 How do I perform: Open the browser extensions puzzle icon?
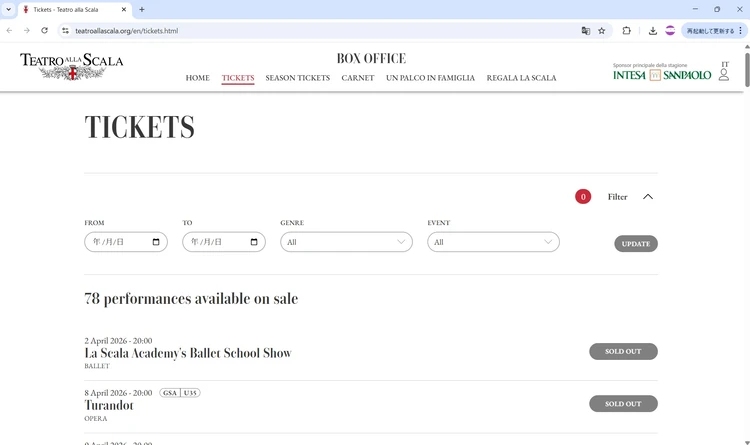[x=627, y=31]
